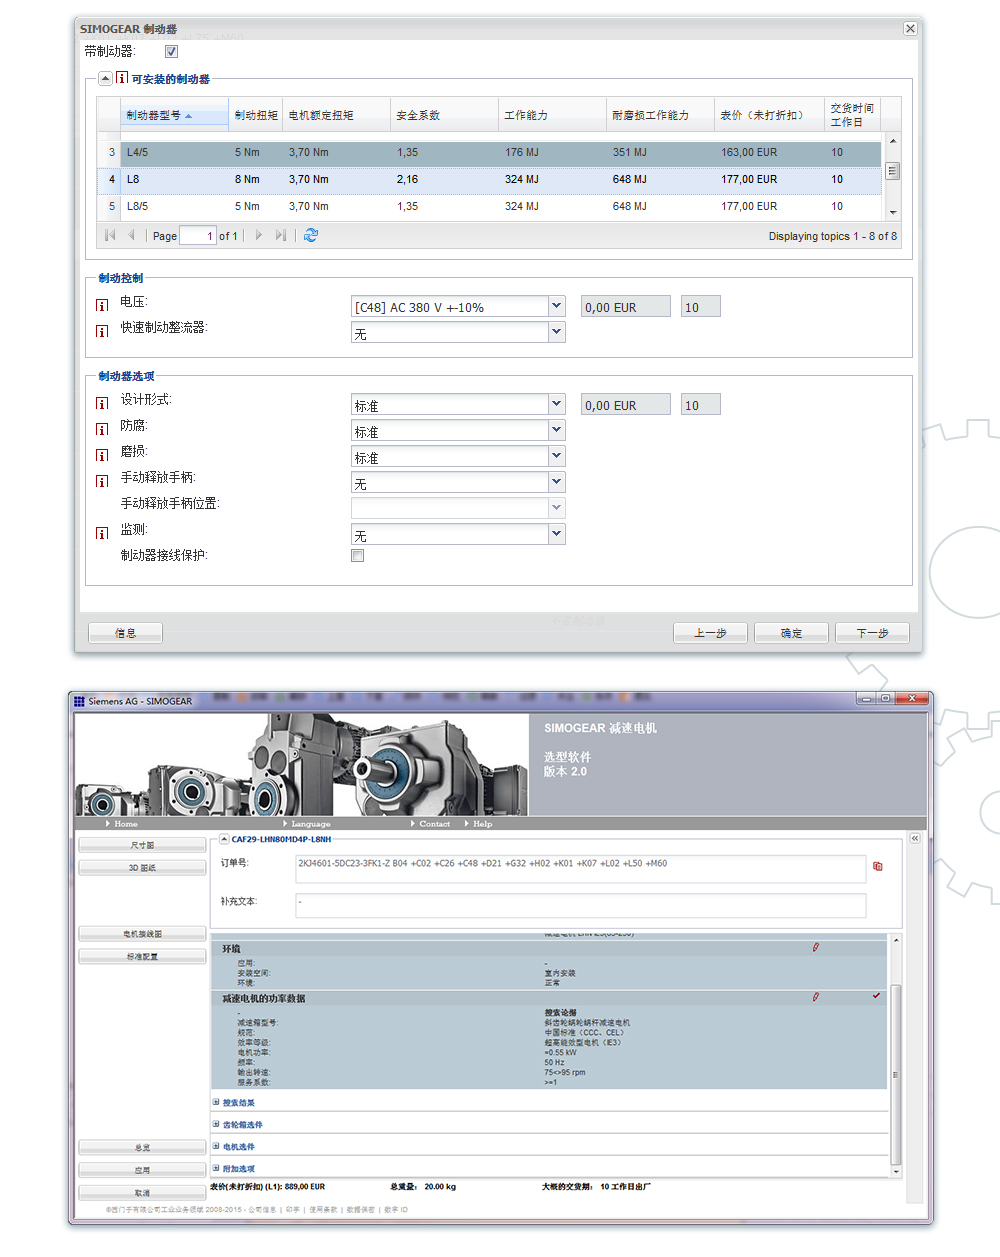Show info for 设计形式 option

102,403
